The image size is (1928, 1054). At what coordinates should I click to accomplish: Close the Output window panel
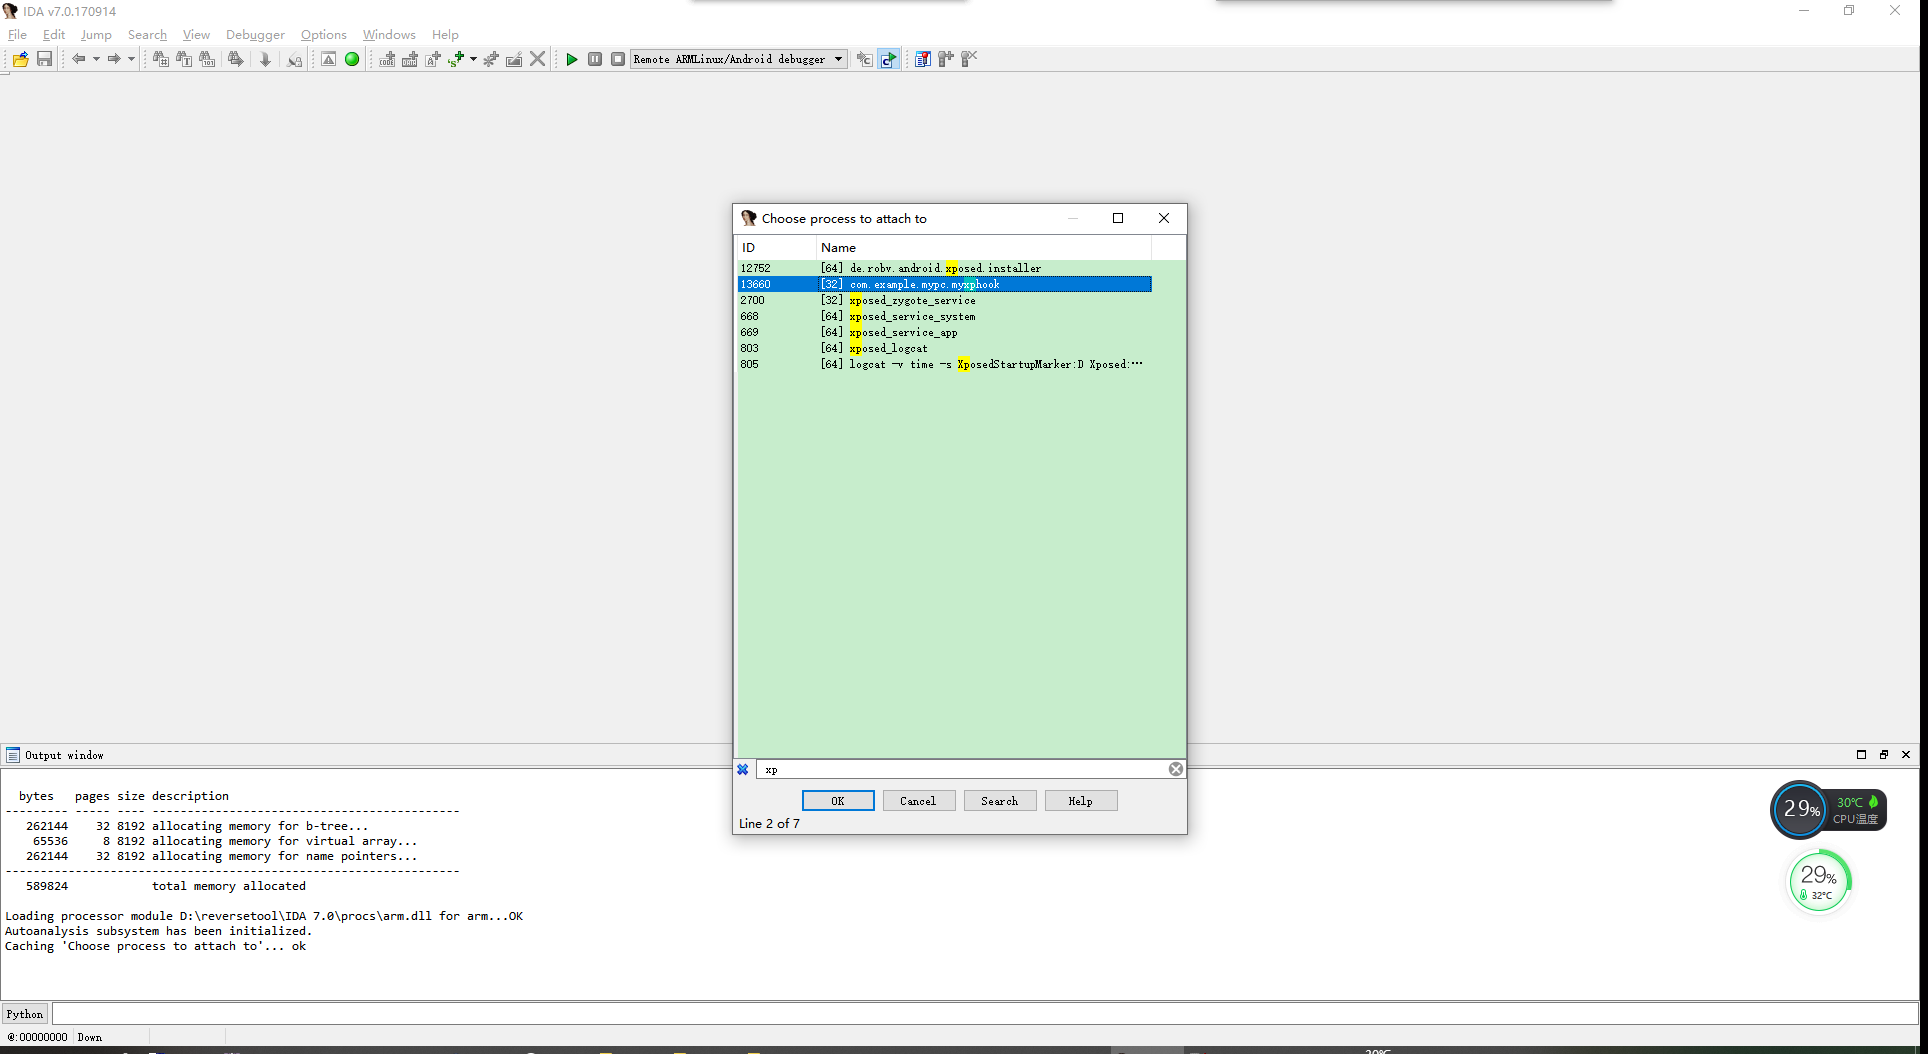click(x=1906, y=755)
